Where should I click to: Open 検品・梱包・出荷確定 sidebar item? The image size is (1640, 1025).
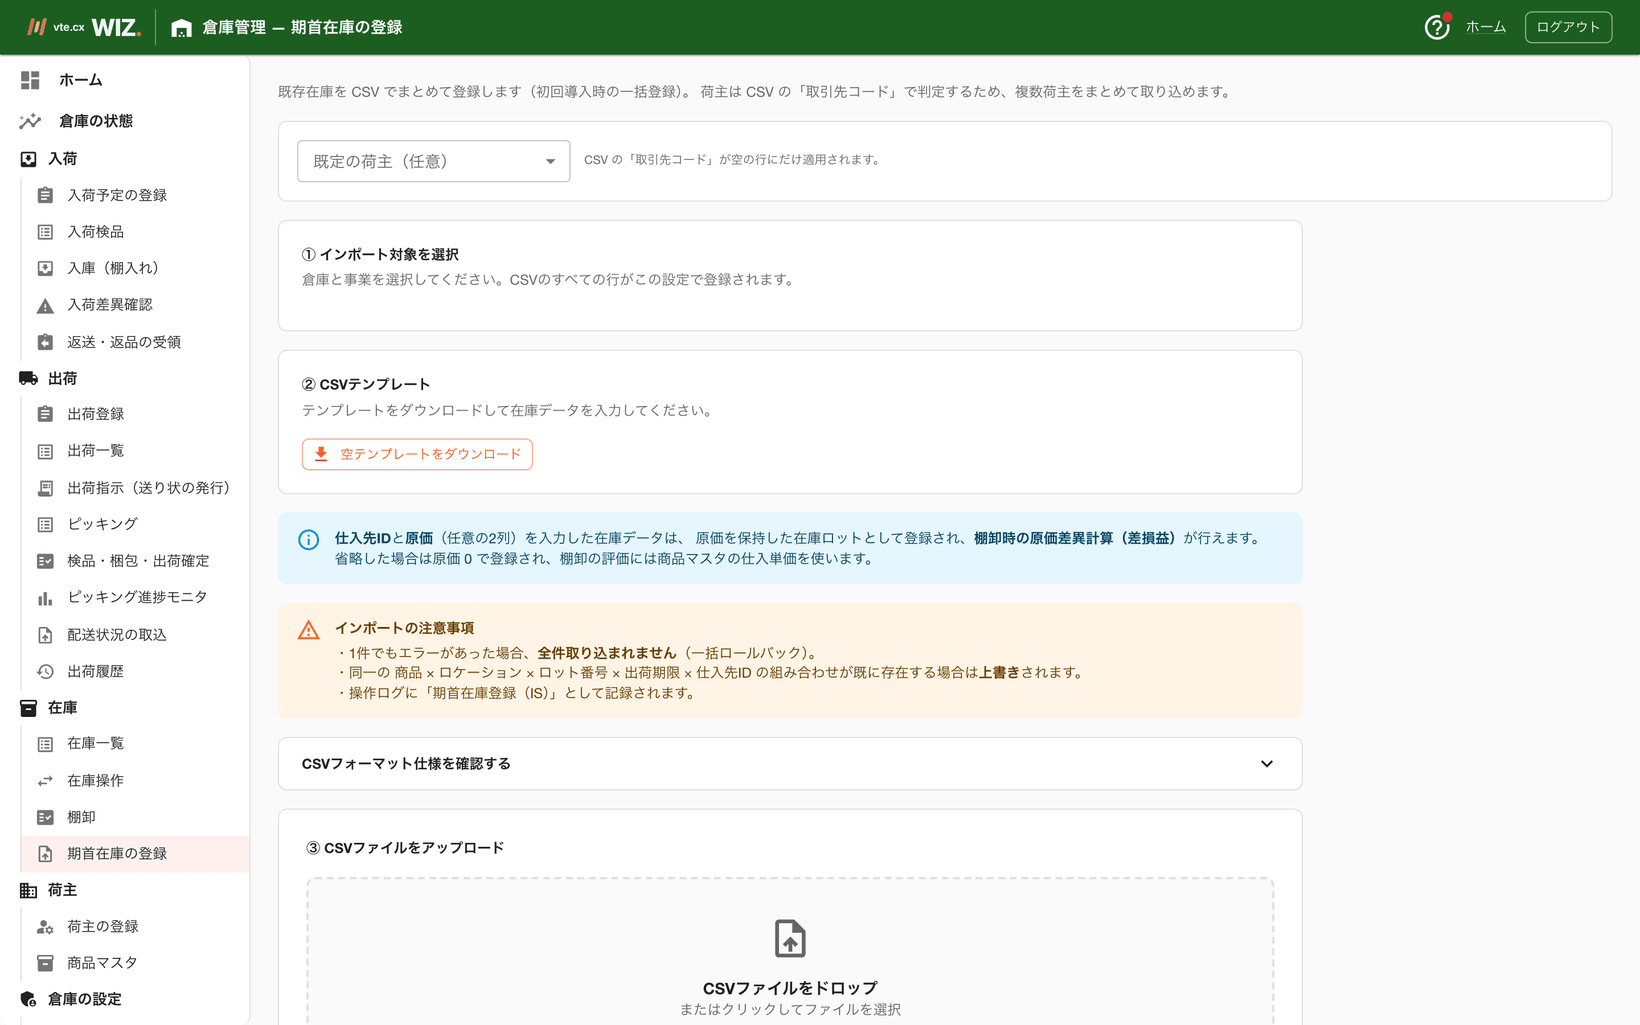coord(135,561)
